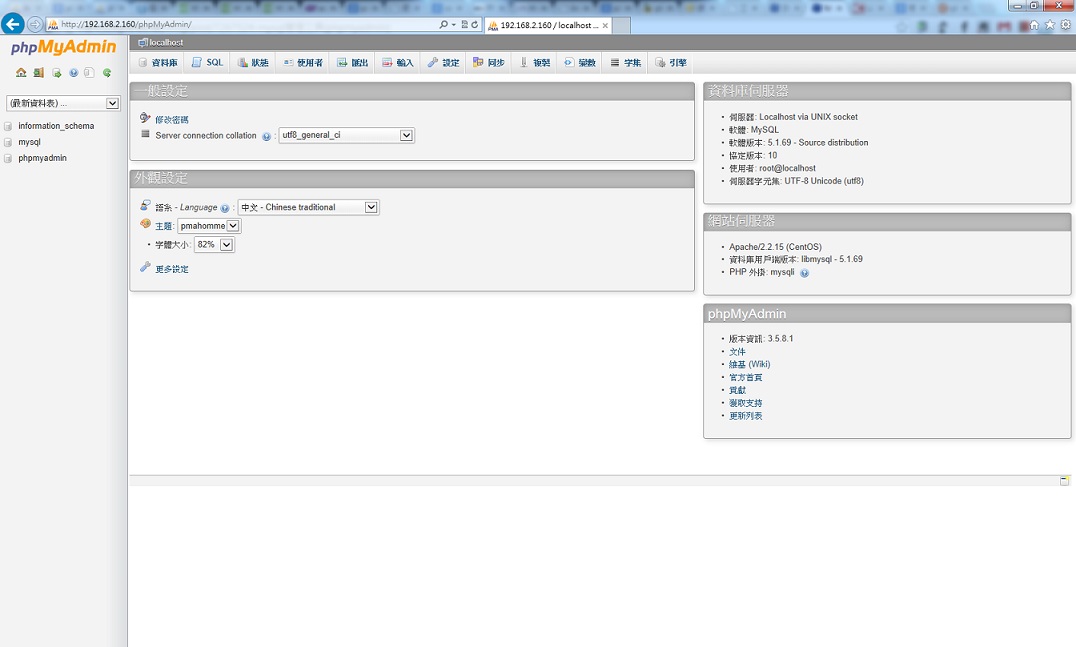Open browser home icon at top right

coord(1034,25)
